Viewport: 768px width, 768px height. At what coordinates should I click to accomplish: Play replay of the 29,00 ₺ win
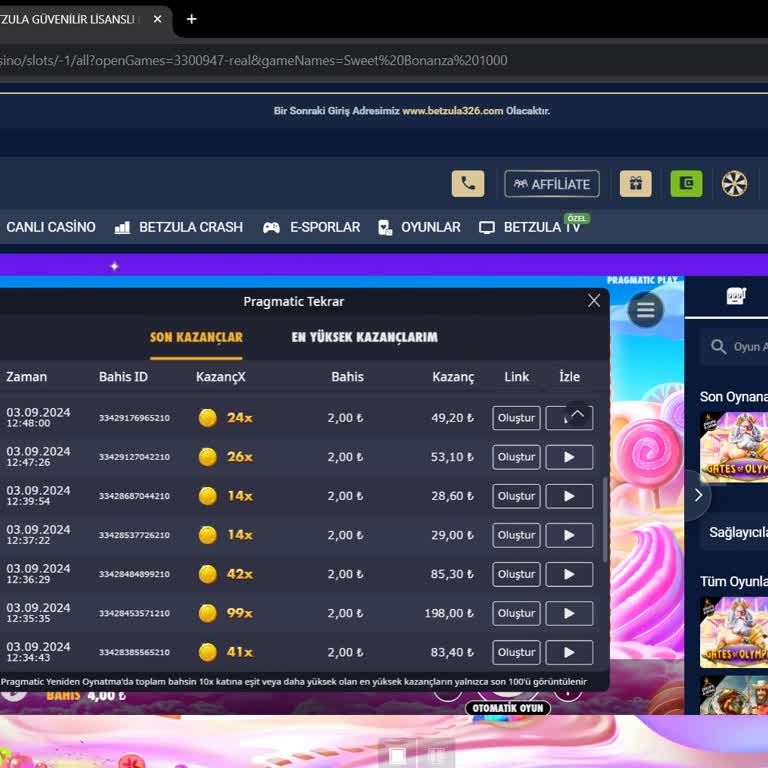(x=569, y=535)
